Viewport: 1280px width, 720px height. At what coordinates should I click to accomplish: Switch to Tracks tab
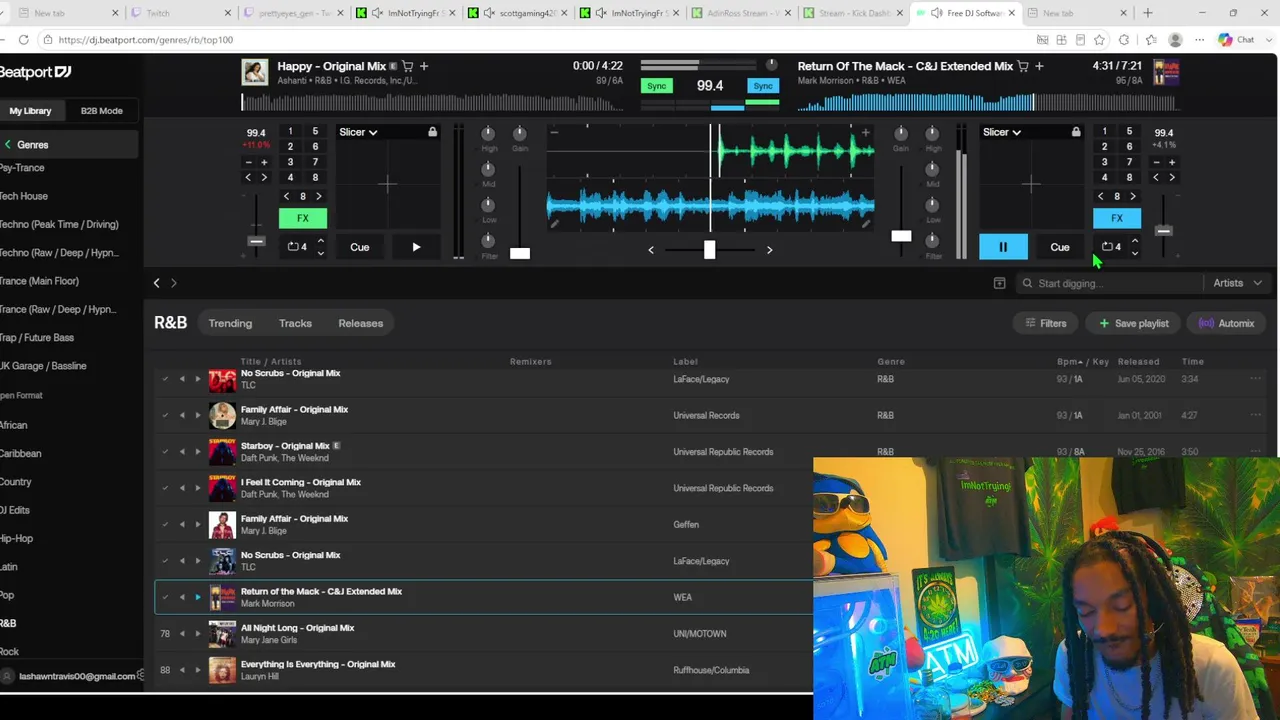pos(295,323)
